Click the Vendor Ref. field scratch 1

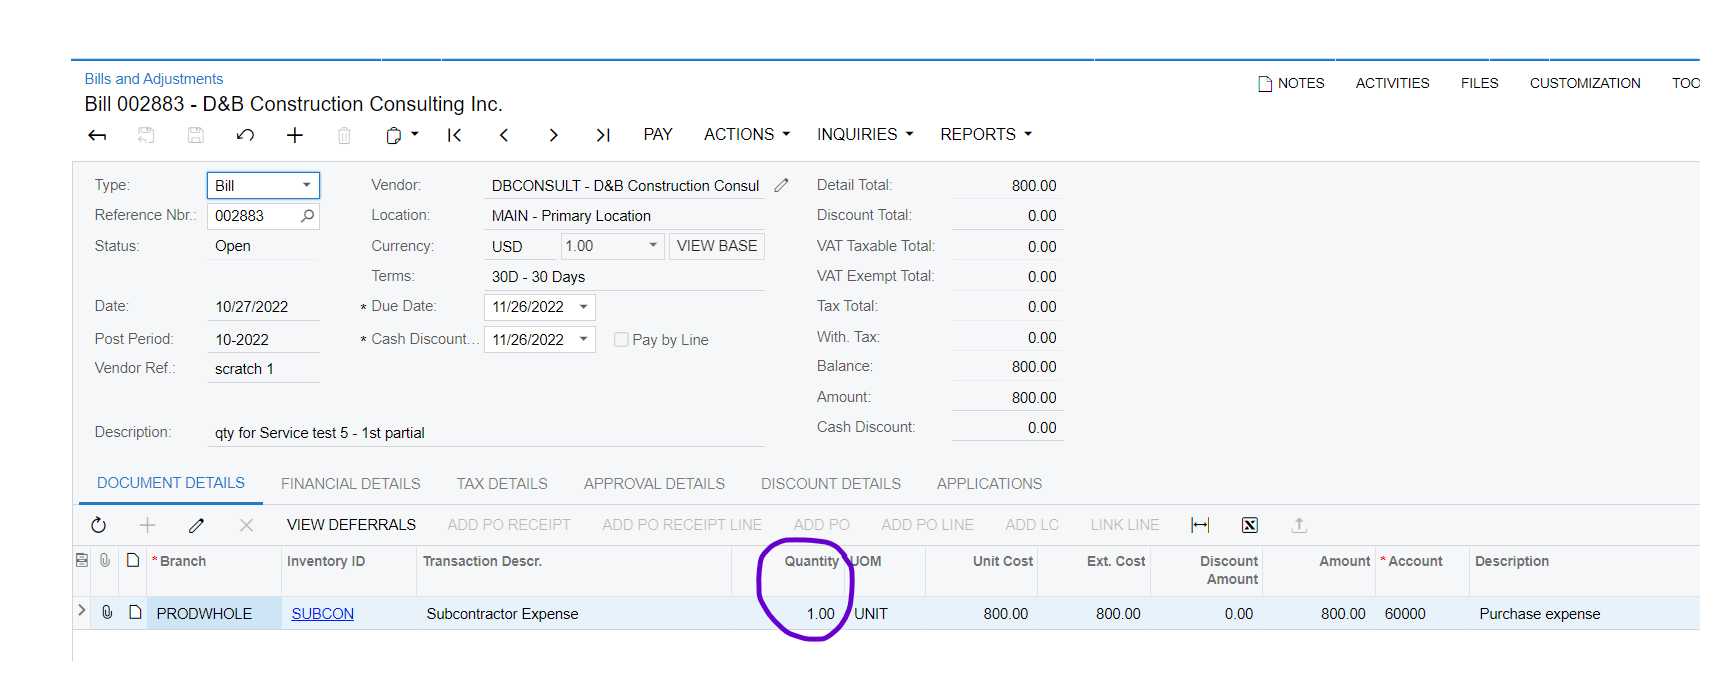263,368
